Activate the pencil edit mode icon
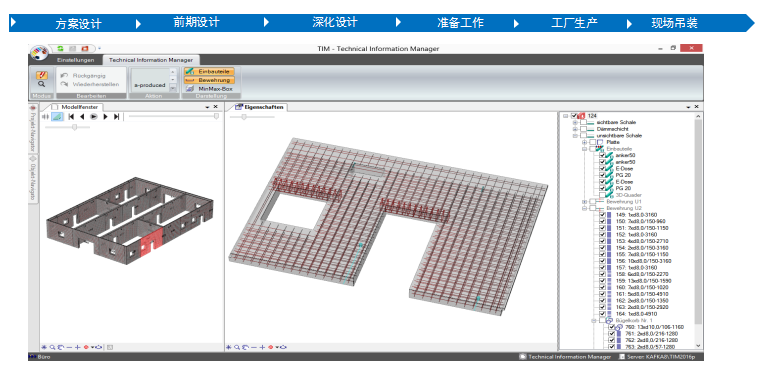This screenshot has height=377, width=769. [x=42, y=75]
